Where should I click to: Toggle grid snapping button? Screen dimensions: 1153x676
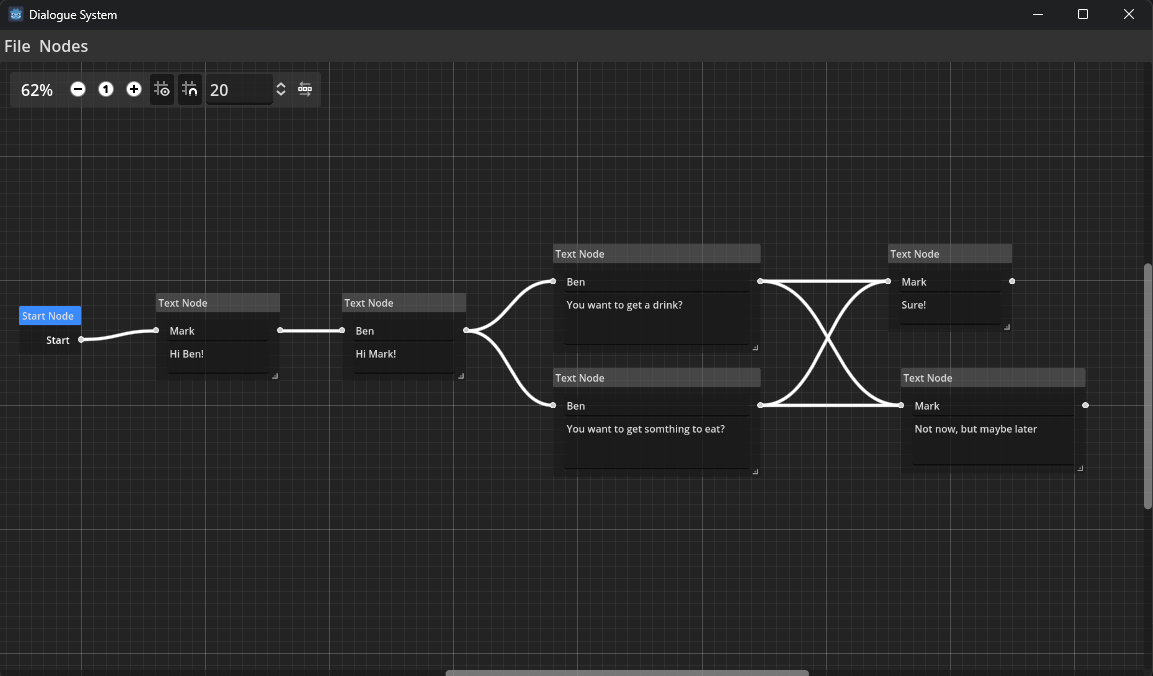pyautogui.click(x=190, y=90)
